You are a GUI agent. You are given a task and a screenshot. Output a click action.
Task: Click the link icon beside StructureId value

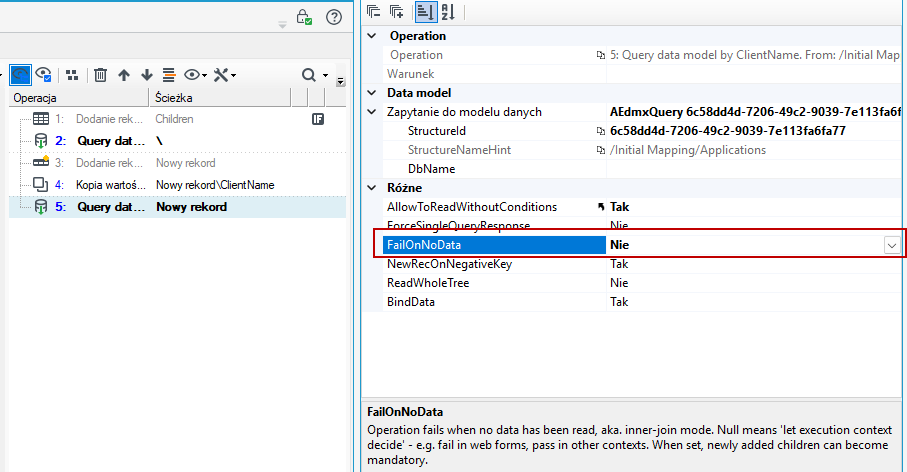pos(600,131)
